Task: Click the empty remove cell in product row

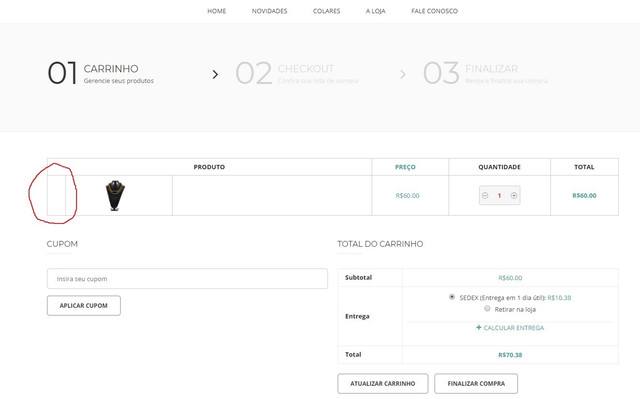Action: [56, 195]
